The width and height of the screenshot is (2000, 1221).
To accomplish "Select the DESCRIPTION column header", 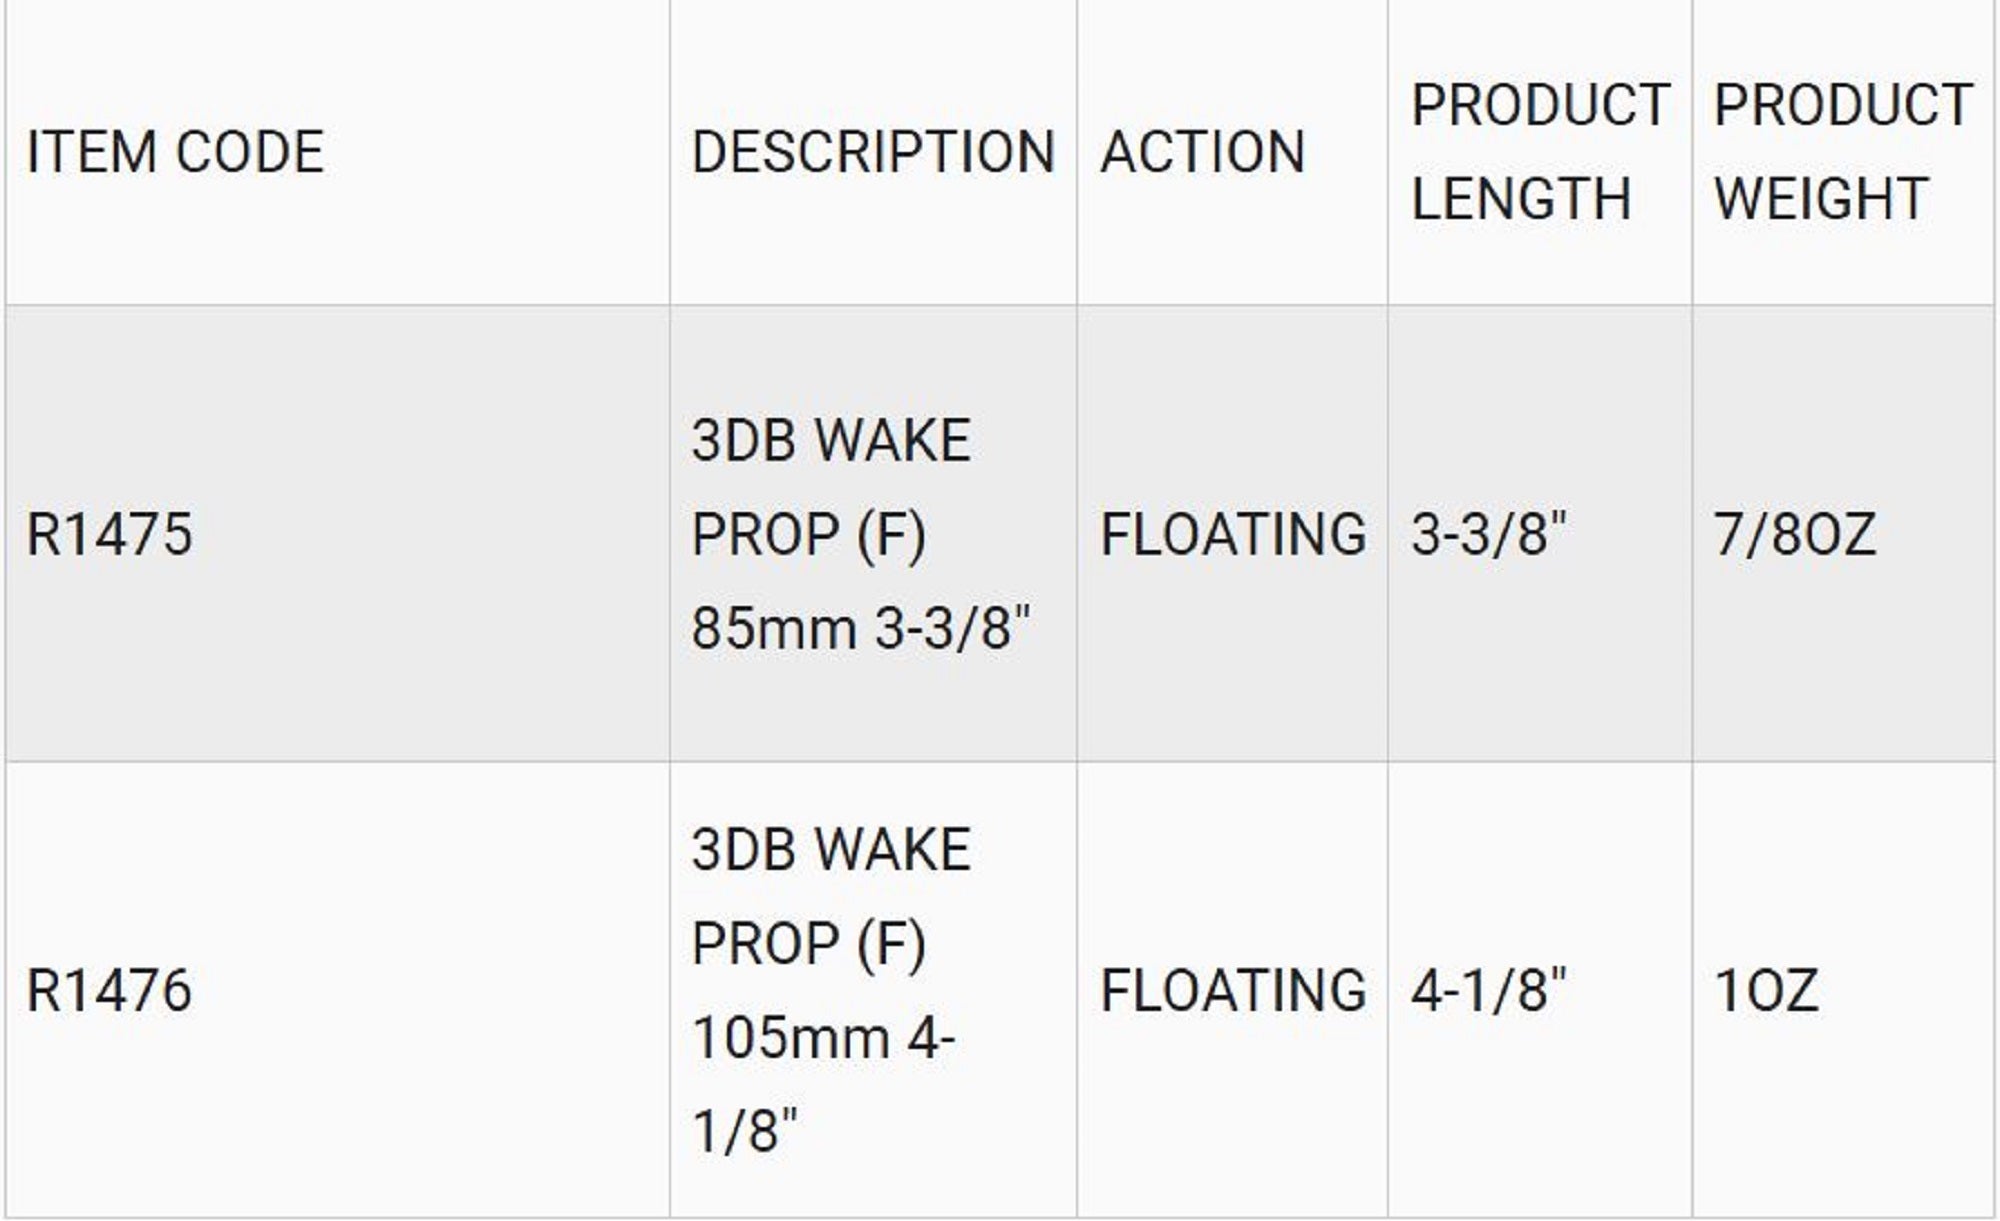I will pos(873,152).
